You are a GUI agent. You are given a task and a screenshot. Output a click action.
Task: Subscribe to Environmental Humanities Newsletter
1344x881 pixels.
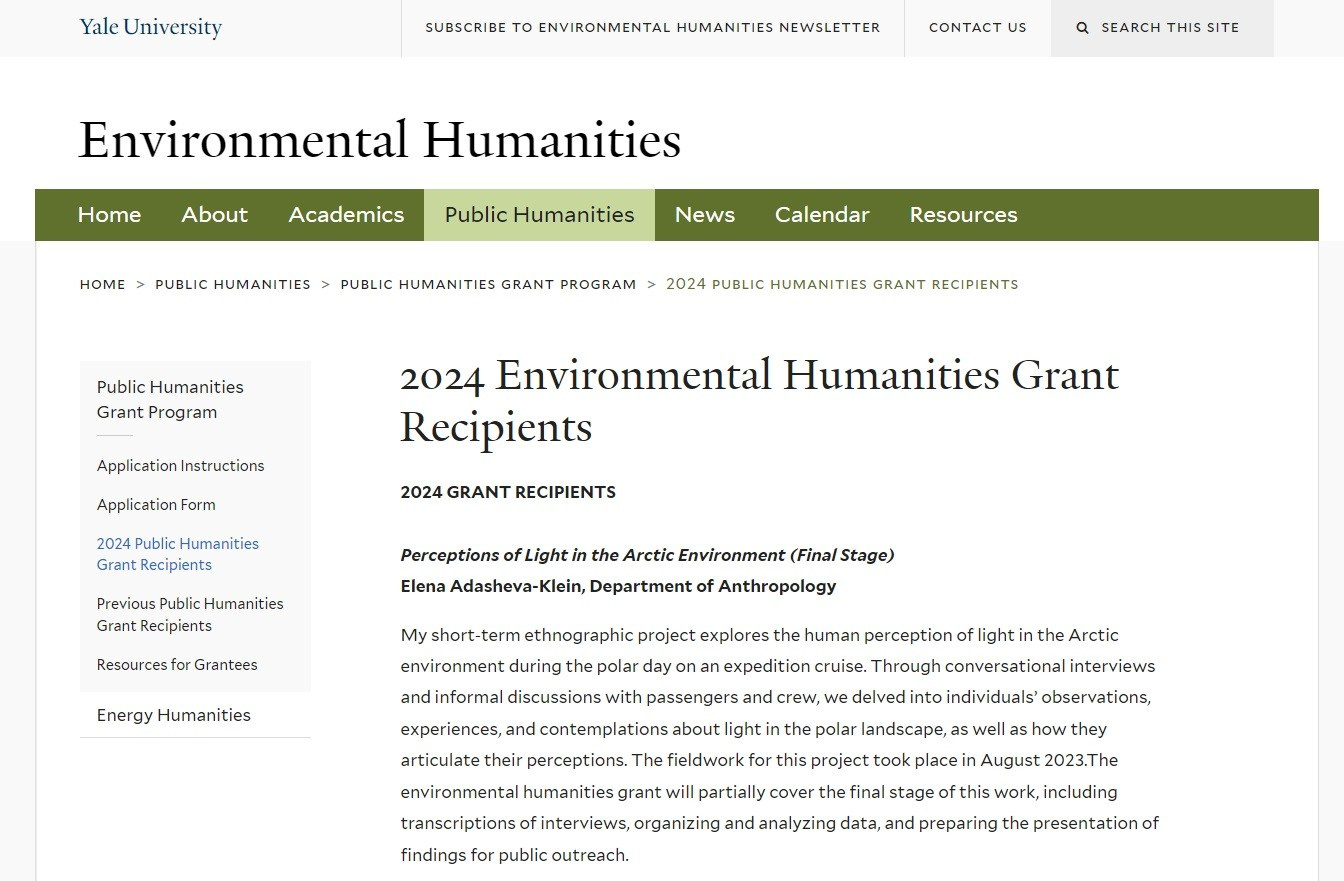[x=653, y=28]
